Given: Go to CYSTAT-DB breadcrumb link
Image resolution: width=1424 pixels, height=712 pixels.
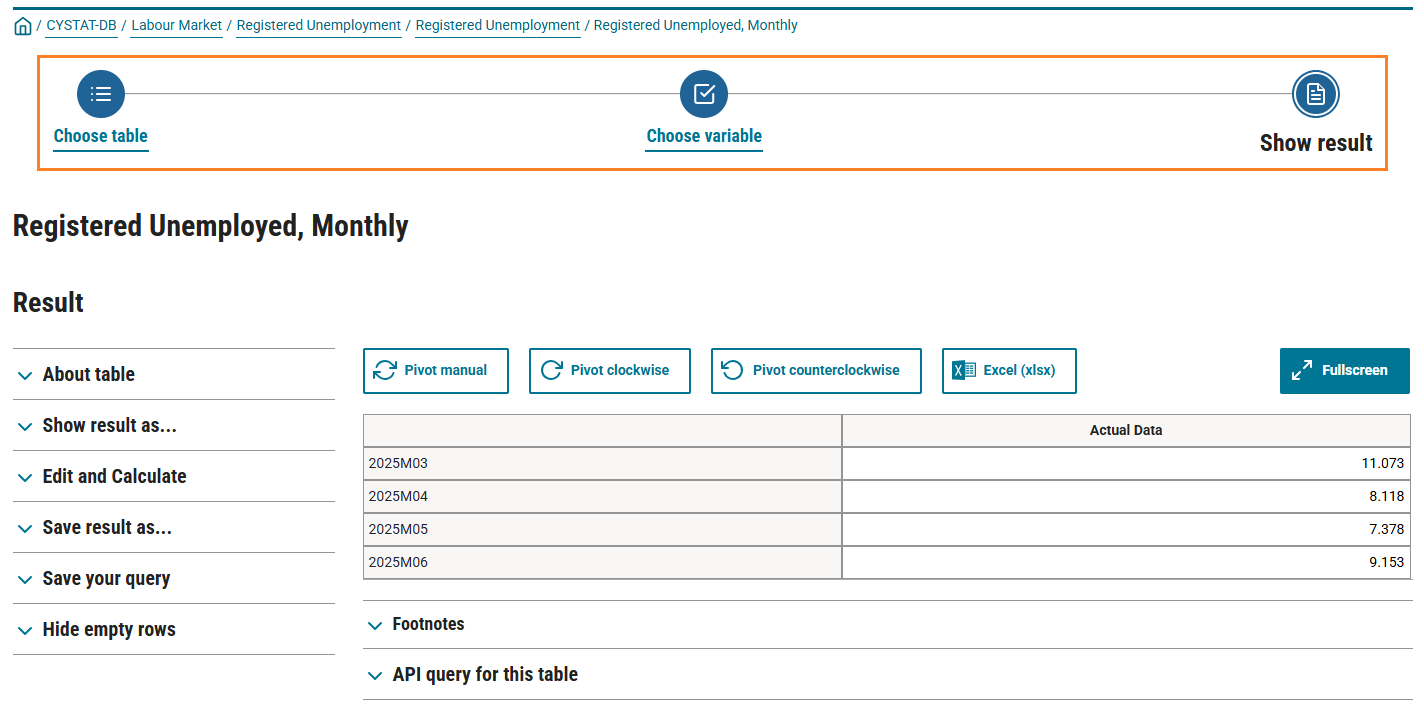Looking at the screenshot, I should [x=82, y=25].
